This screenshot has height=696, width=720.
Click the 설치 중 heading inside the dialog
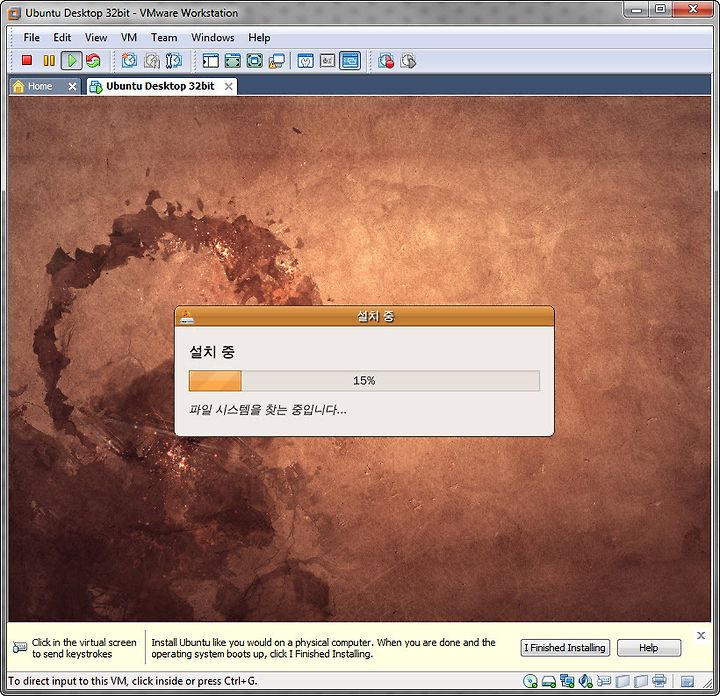[212, 352]
